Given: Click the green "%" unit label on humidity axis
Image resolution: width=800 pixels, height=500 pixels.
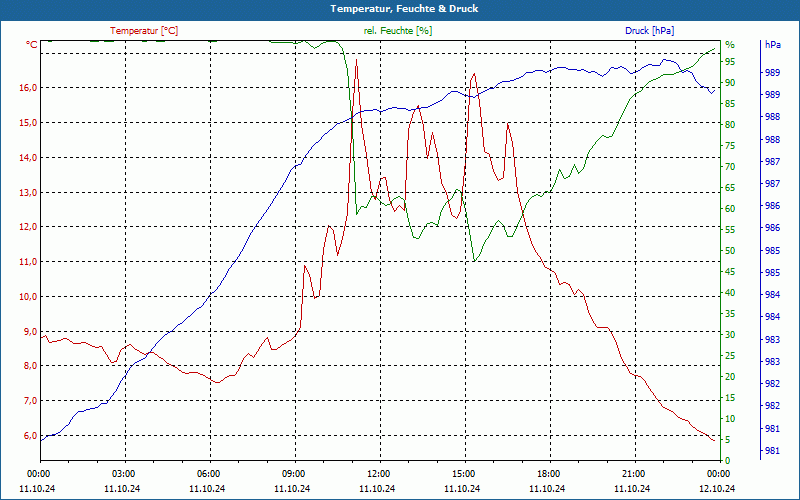Looking at the screenshot, I should [x=730, y=45].
